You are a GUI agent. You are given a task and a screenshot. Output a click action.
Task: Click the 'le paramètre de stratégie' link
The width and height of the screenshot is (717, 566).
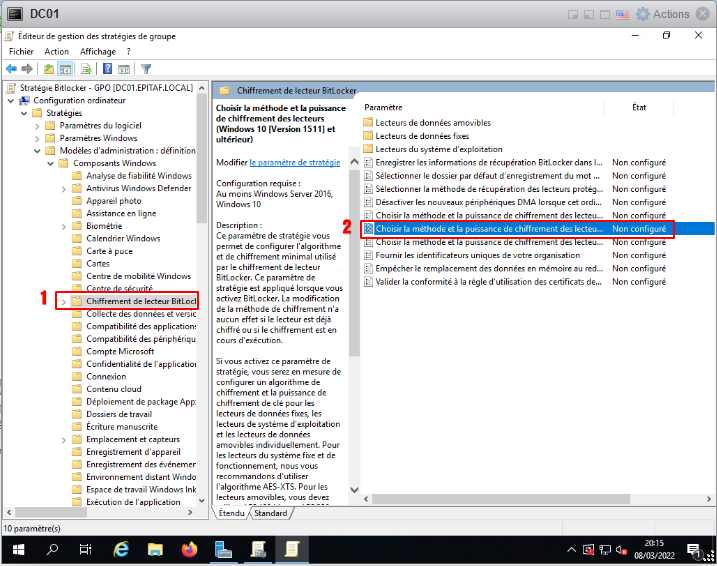point(294,162)
